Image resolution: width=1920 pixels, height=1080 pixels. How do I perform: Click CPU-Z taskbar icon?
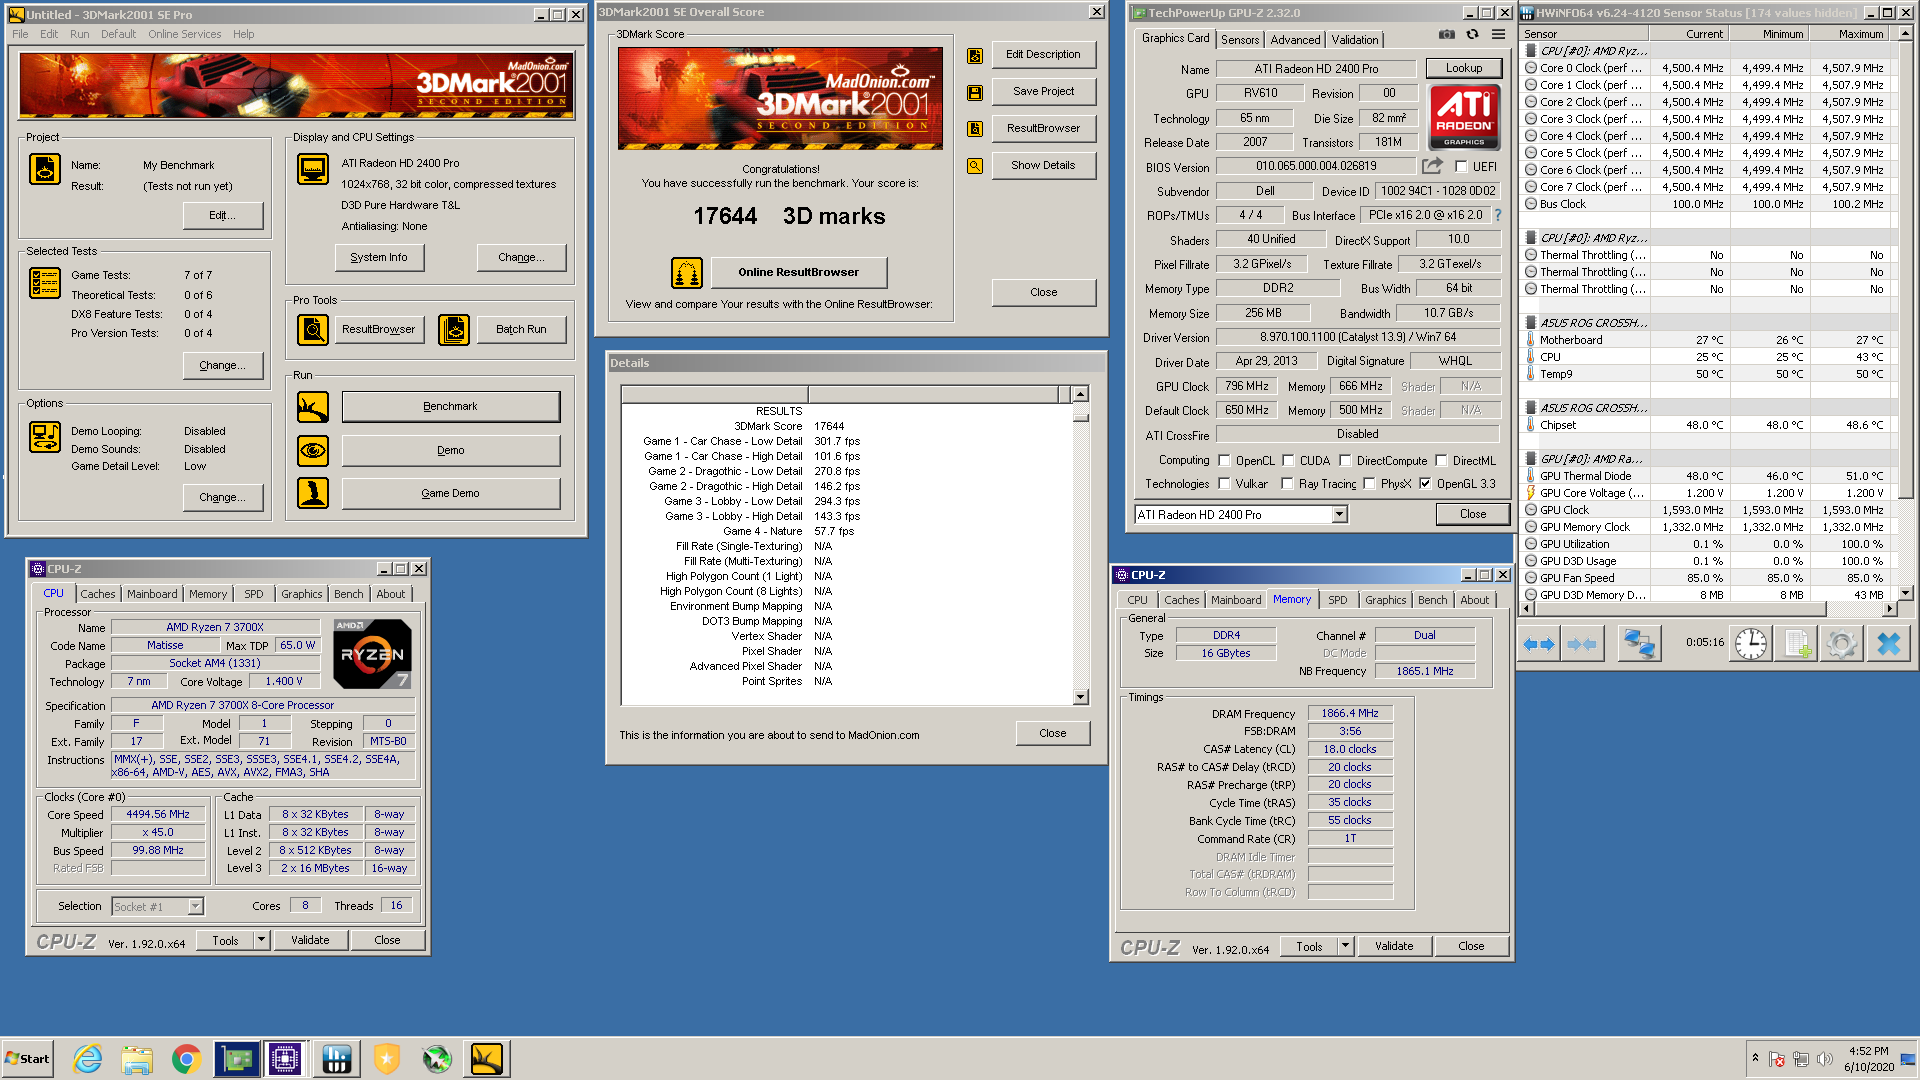tap(284, 1058)
